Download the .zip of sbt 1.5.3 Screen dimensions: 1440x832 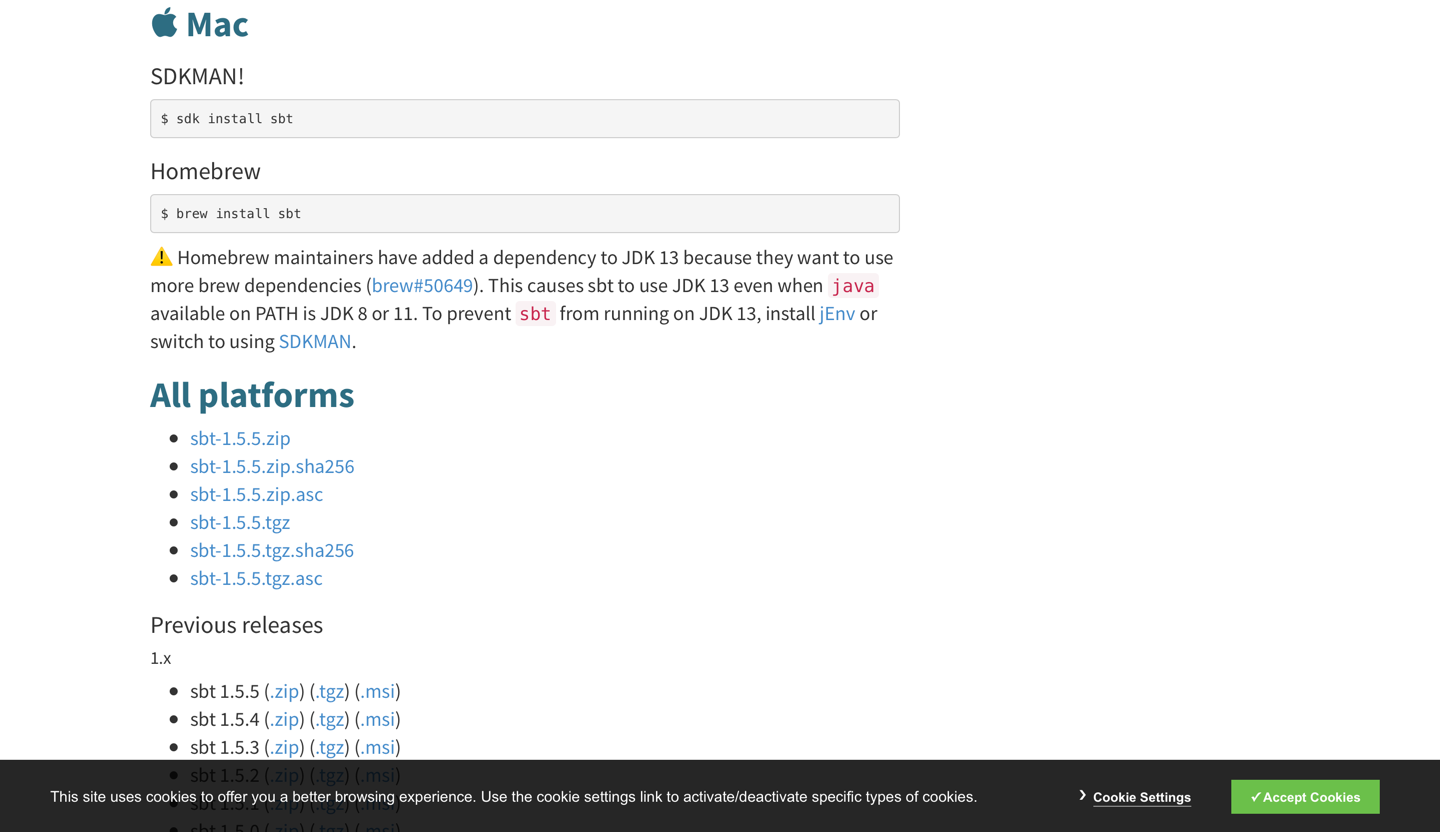(x=285, y=747)
